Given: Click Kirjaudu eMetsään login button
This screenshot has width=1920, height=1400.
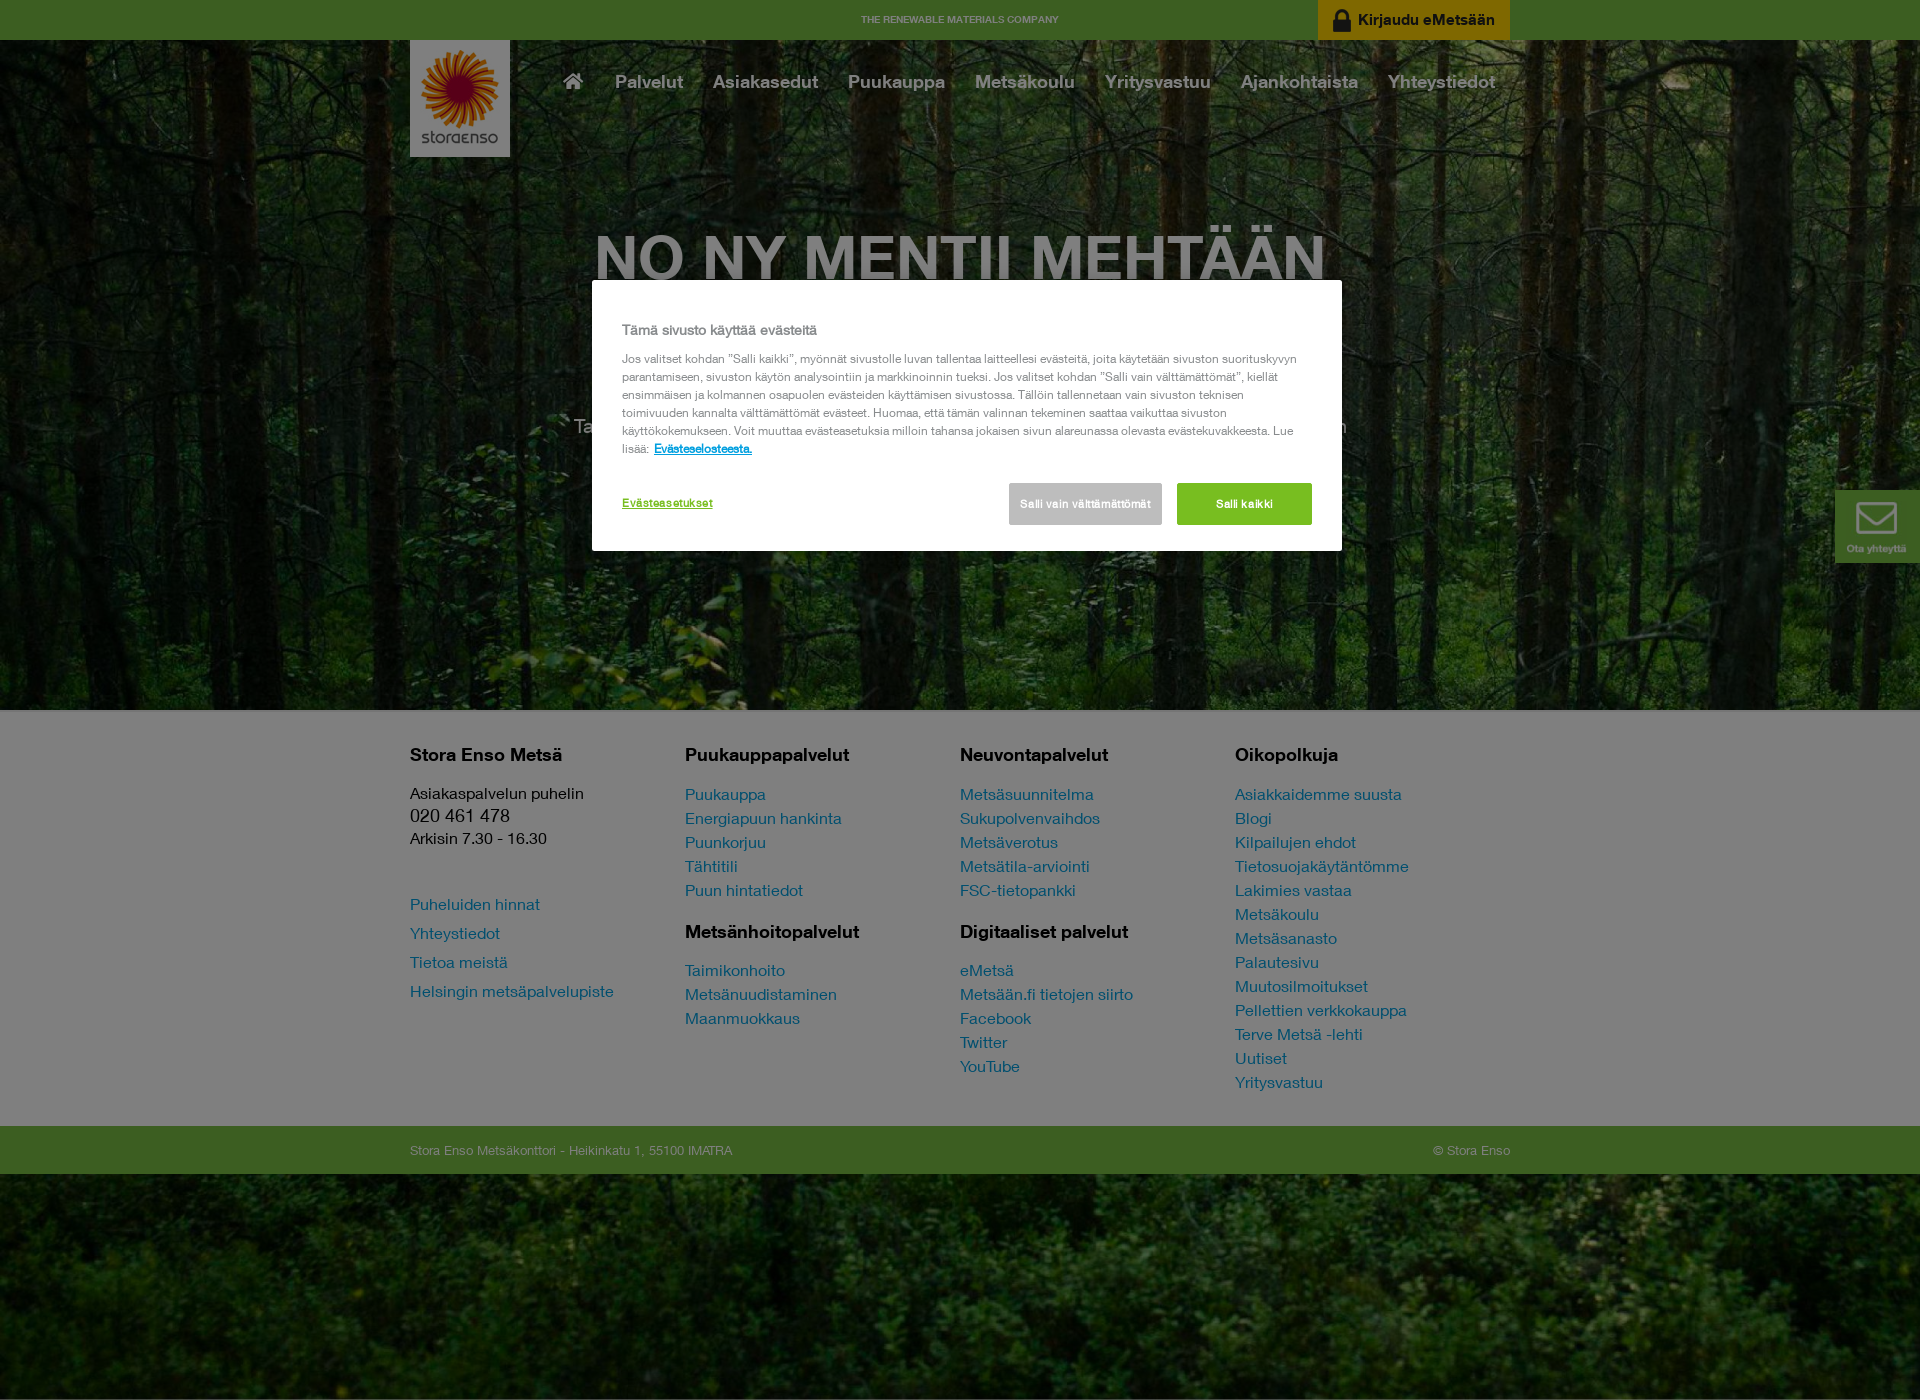Looking at the screenshot, I should [x=1415, y=19].
